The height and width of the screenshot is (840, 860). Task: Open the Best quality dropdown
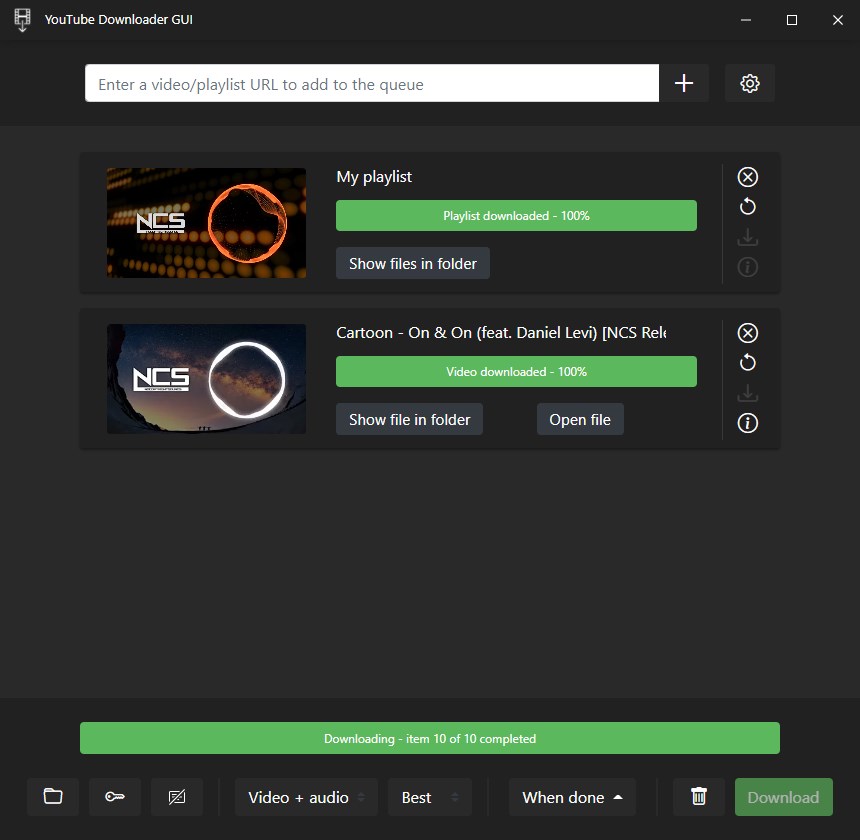[x=429, y=797]
